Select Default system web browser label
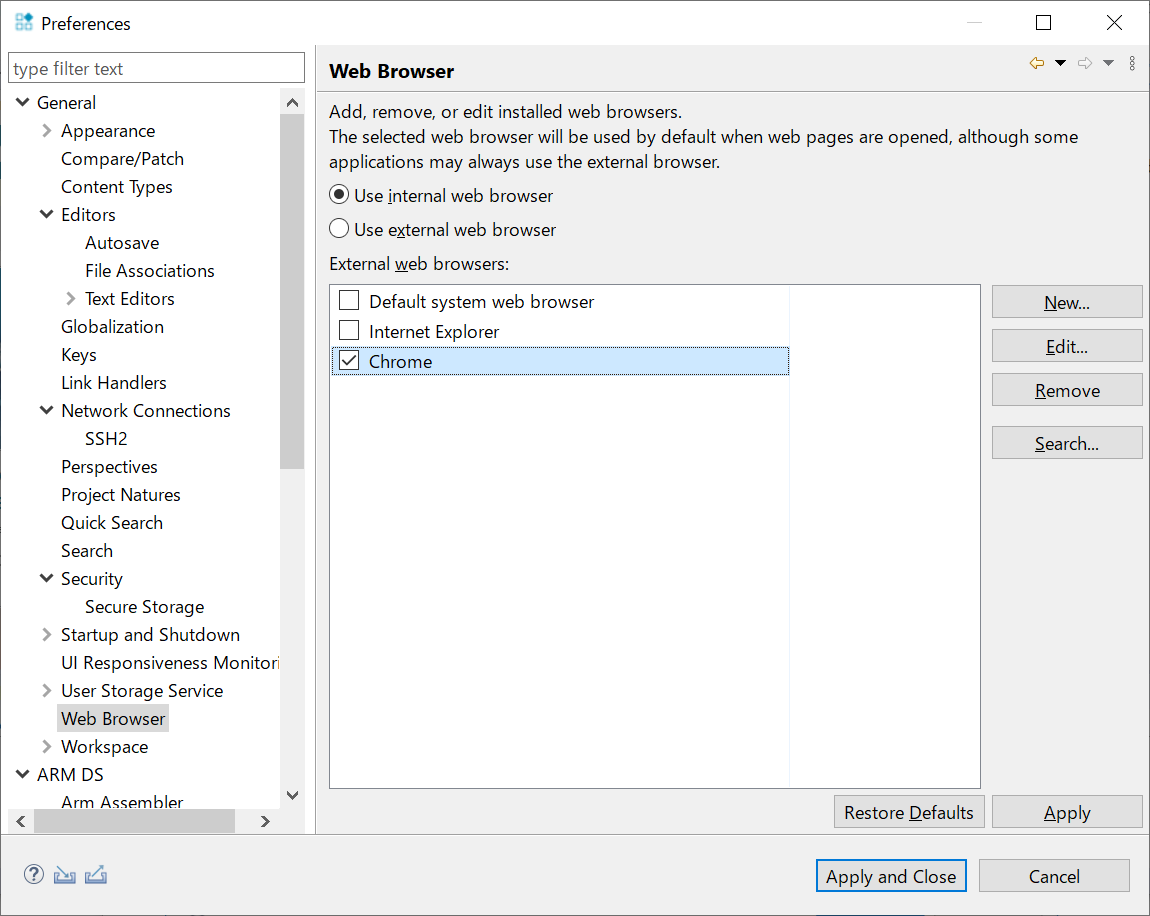 point(481,301)
